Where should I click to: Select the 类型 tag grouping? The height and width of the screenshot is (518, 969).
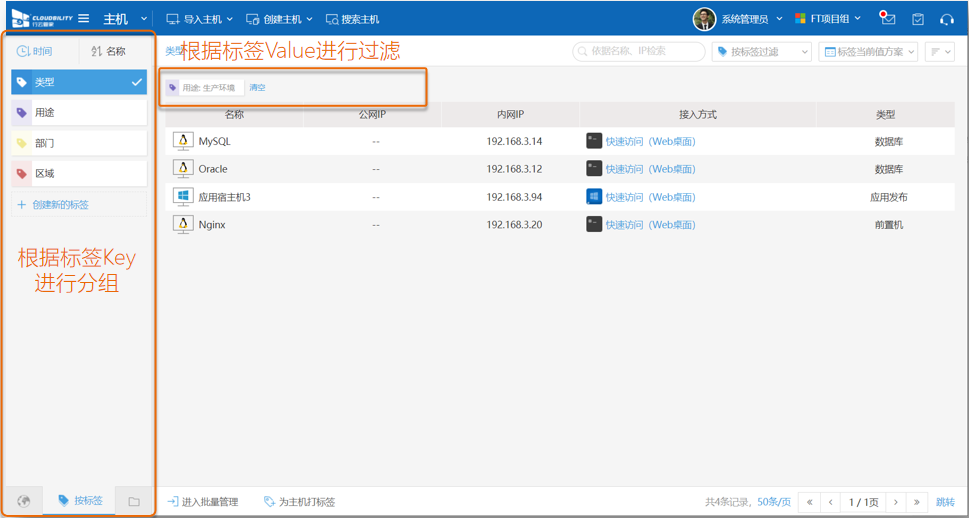tap(79, 83)
